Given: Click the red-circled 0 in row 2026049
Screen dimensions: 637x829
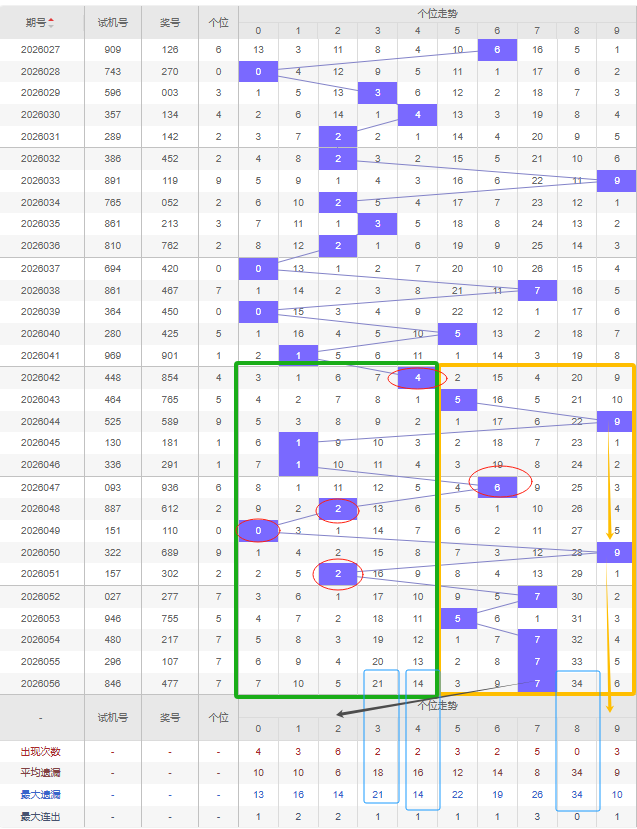Looking at the screenshot, I should (x=258, y=530).
